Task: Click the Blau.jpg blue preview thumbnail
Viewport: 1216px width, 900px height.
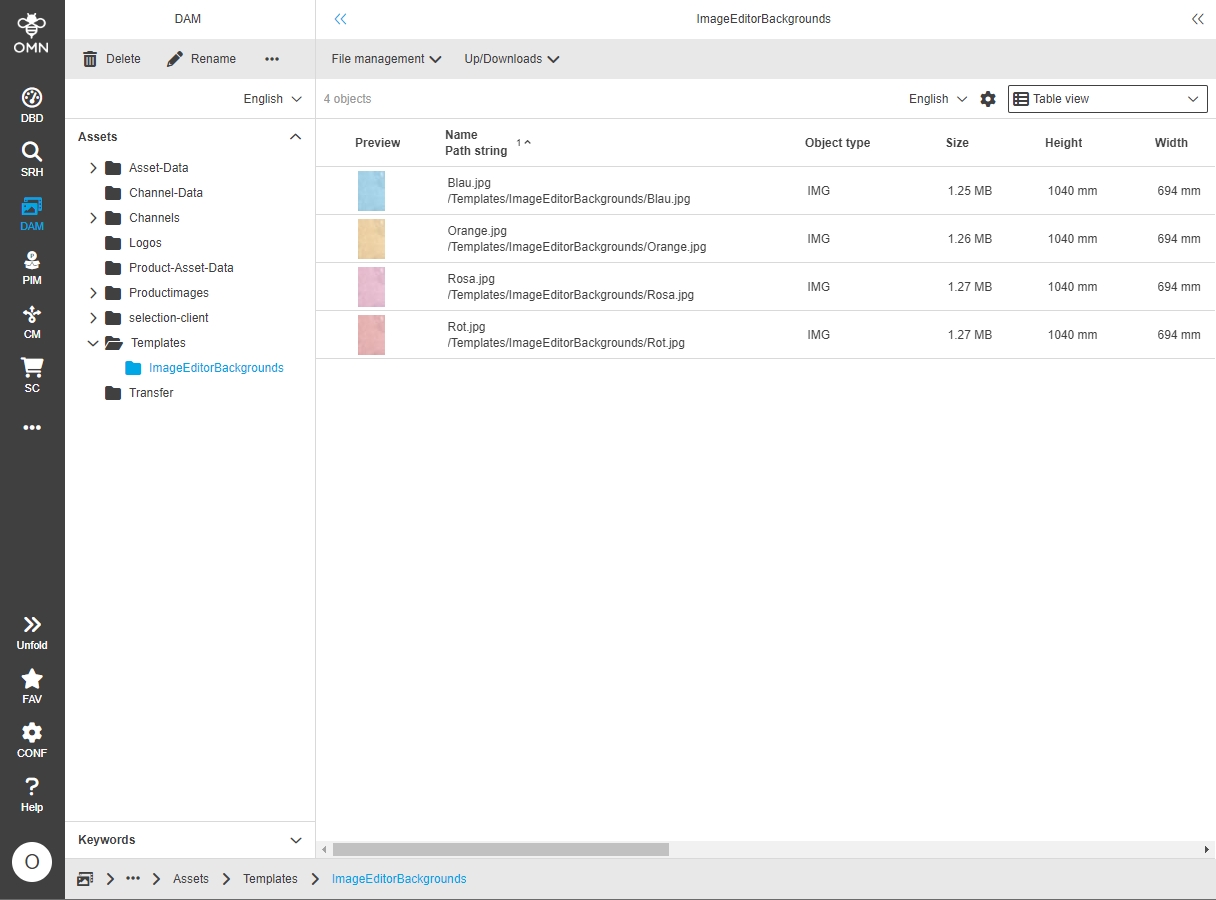Action: (x=371, y=191)
